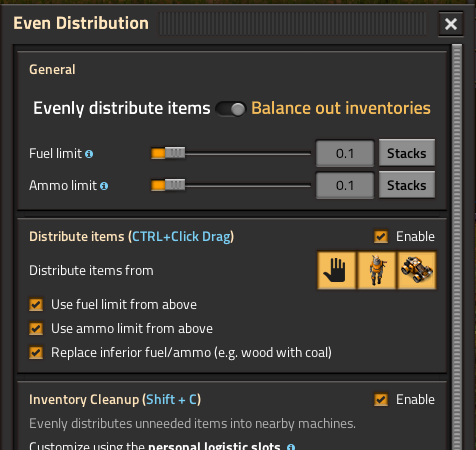Toggle the distribute/balance mode switch
The height and width of the screenshot is (450, 476).
pyautogui.click(x=230, y=109)
